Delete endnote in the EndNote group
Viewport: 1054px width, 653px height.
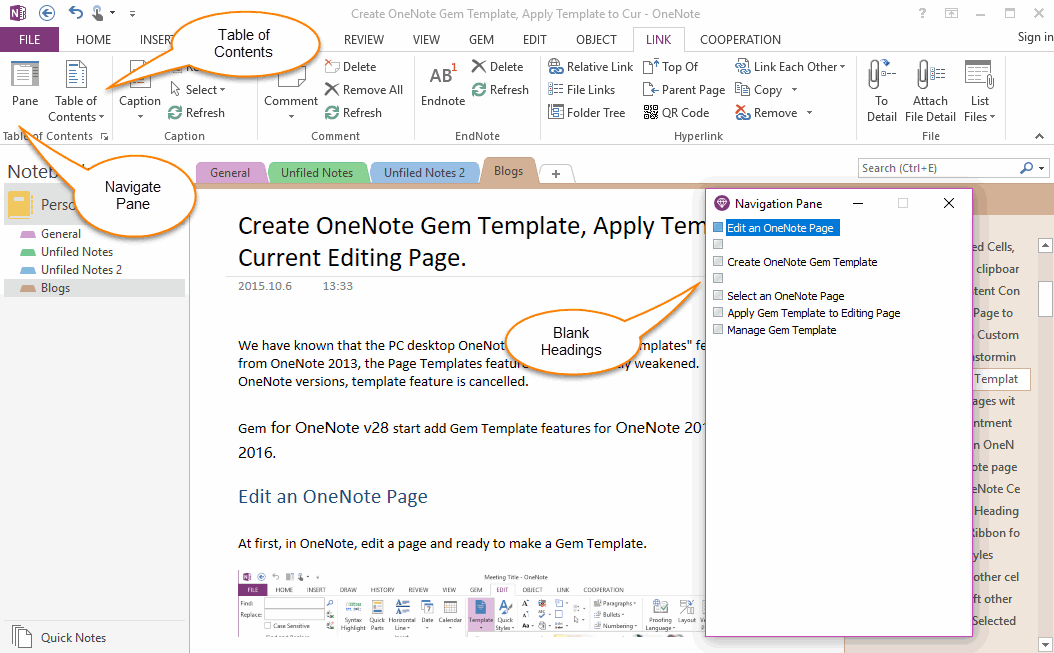pyautogui.click(x=497, y=67)
